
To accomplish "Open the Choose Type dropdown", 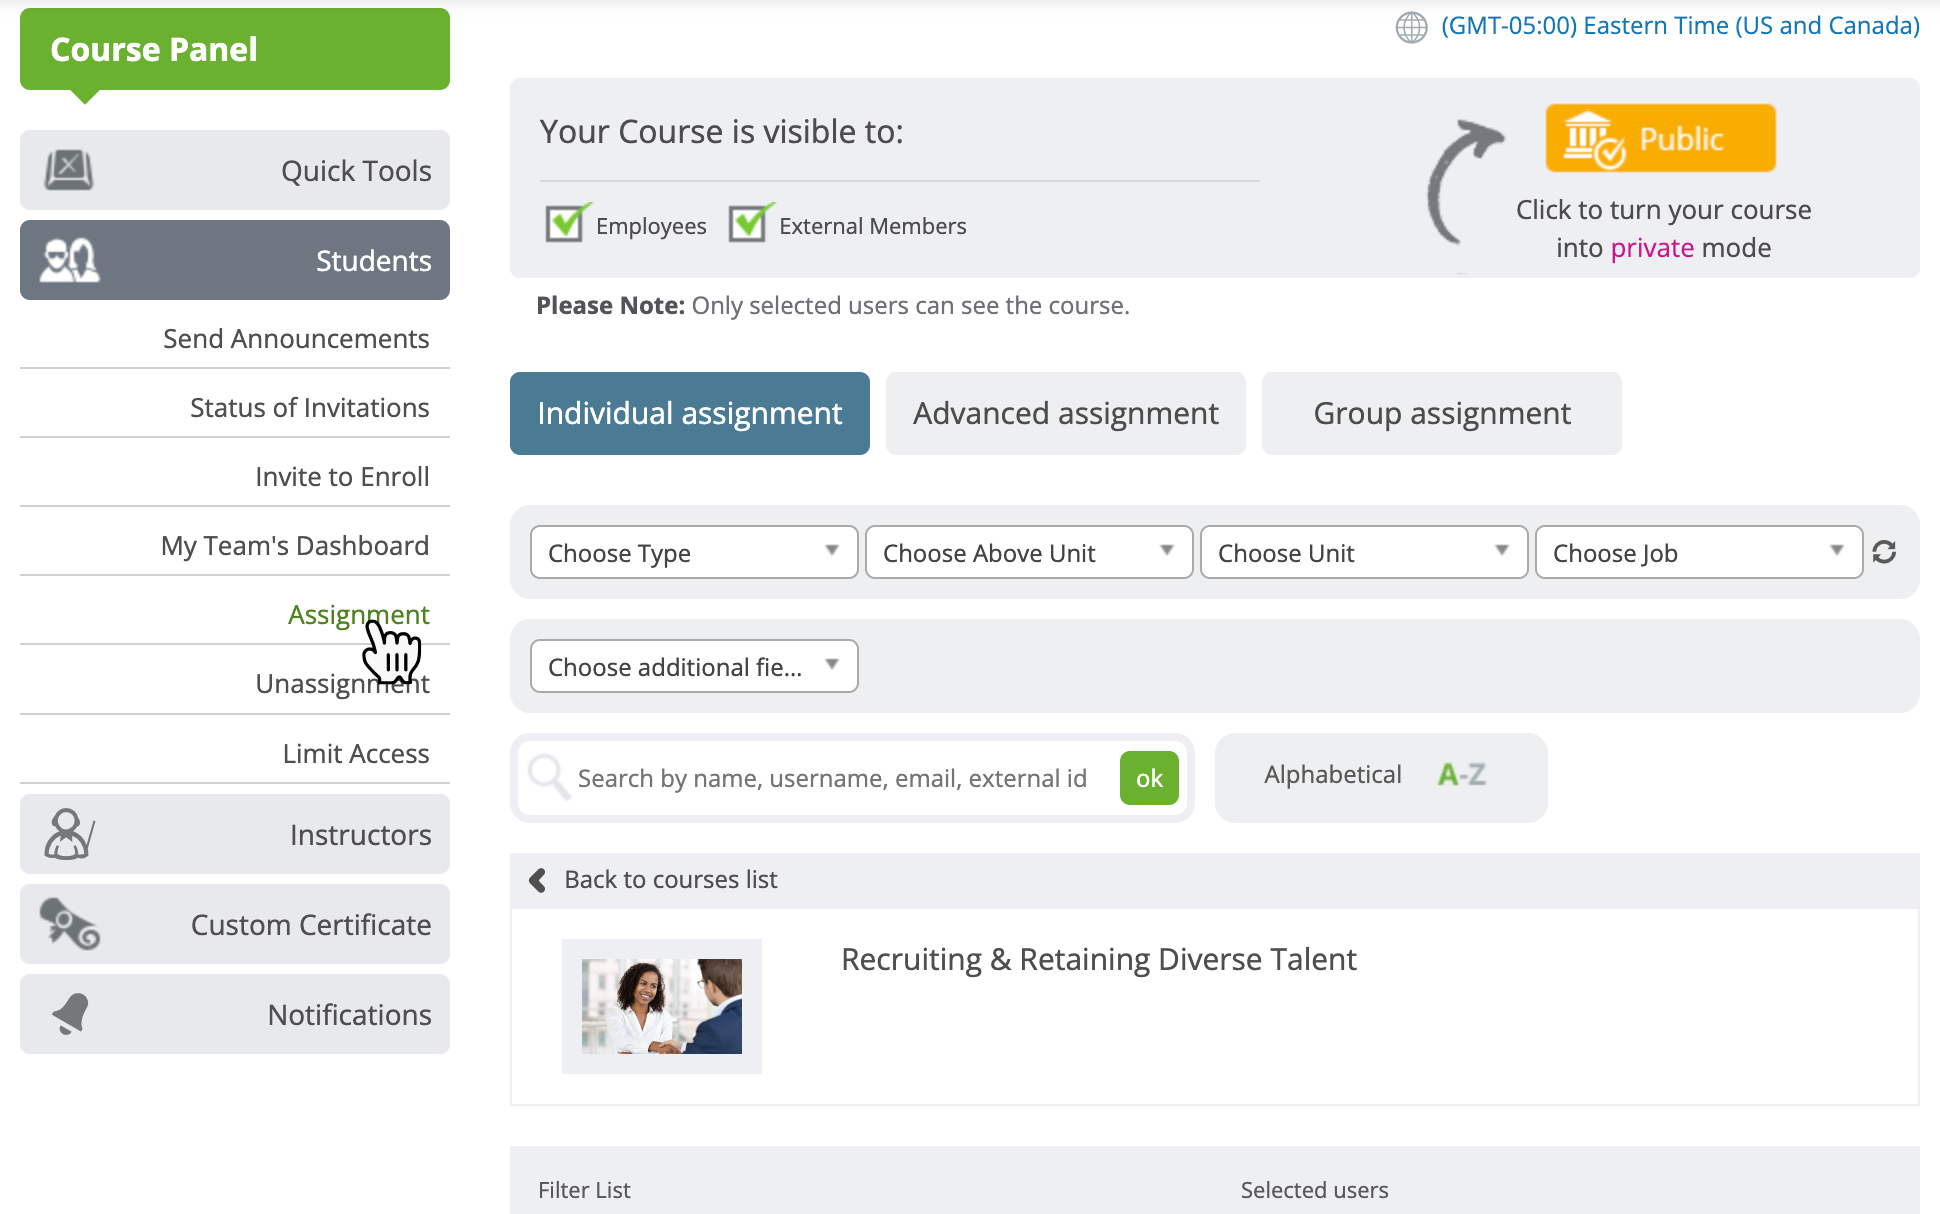I will click(x=694, y=552).
